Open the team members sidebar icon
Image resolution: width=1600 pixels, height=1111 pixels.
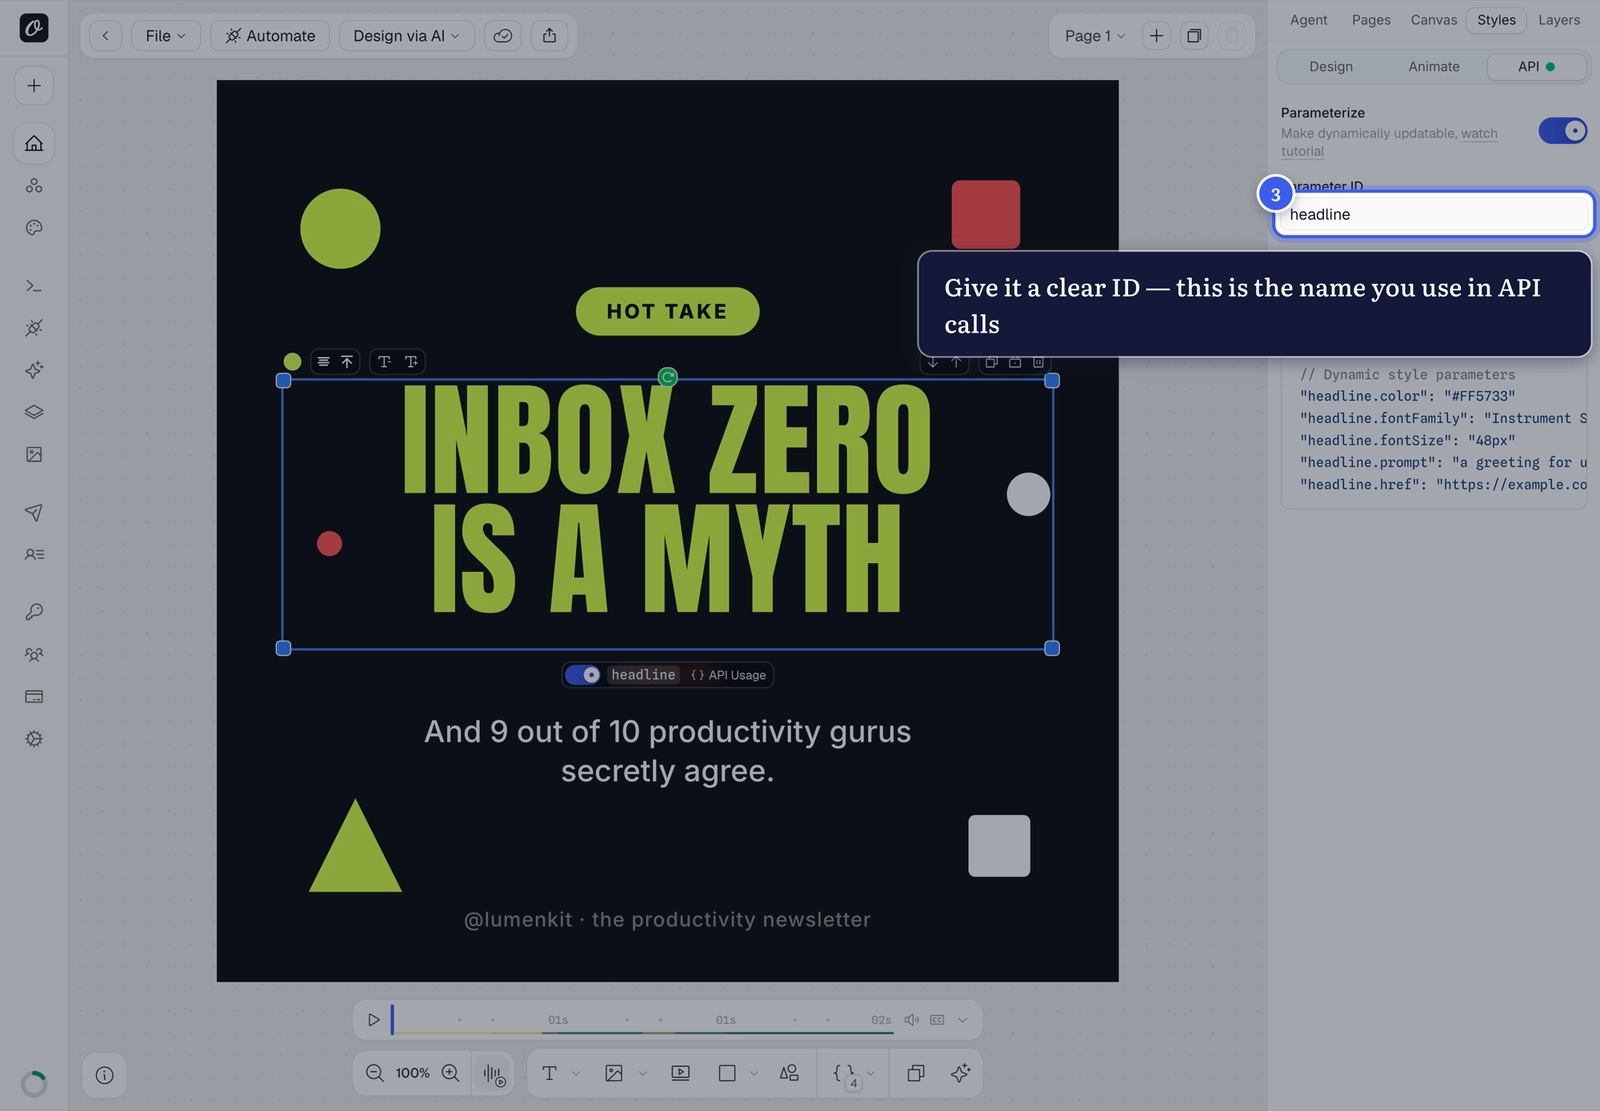[34, 654]
